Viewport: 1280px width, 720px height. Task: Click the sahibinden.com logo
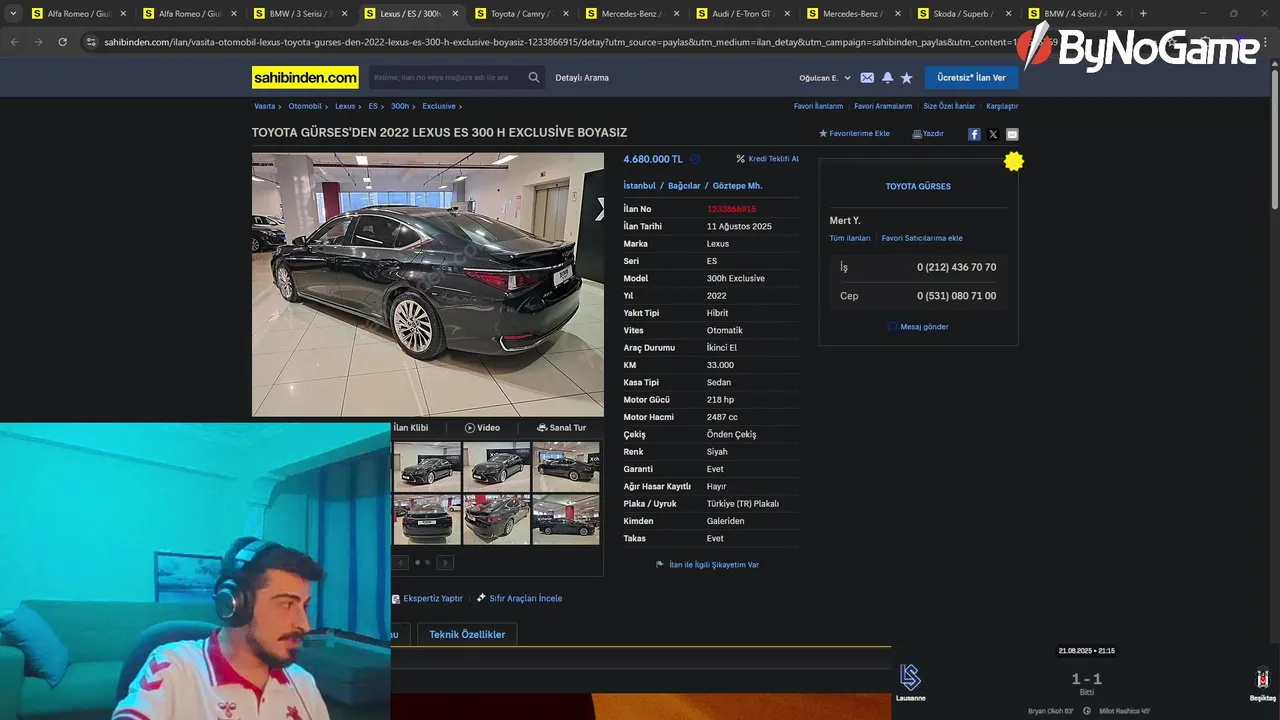click(305, 78)
